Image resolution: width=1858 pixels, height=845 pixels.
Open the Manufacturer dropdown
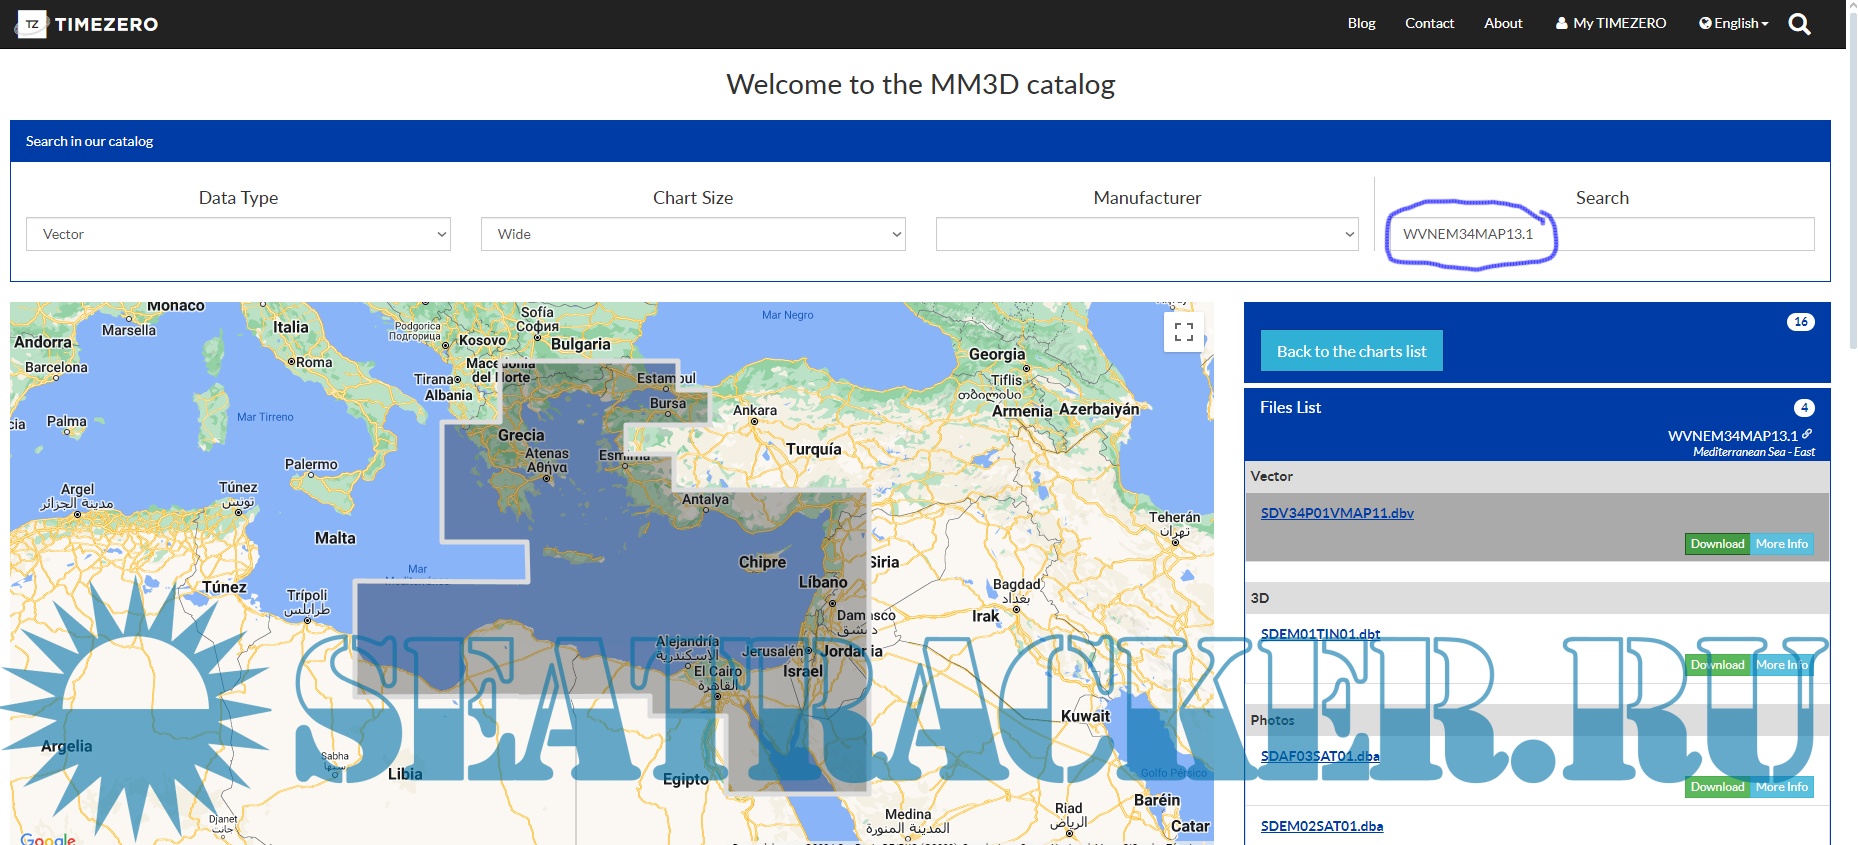click(x=1146, y=234)
